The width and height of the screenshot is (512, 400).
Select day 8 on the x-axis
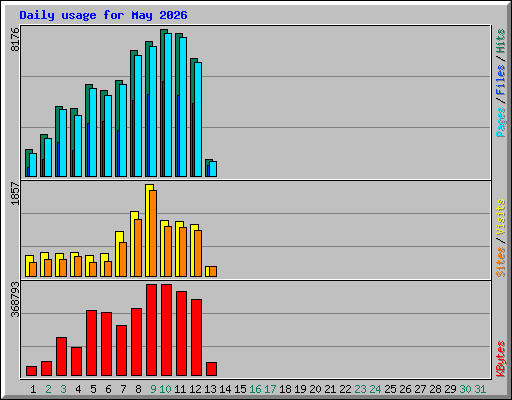click(x=138, y=389)
